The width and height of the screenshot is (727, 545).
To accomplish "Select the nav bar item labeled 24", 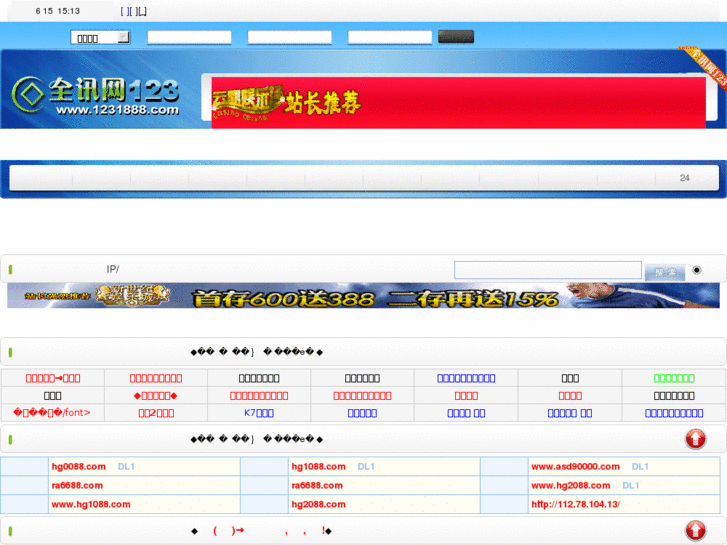I will (685, 178).
